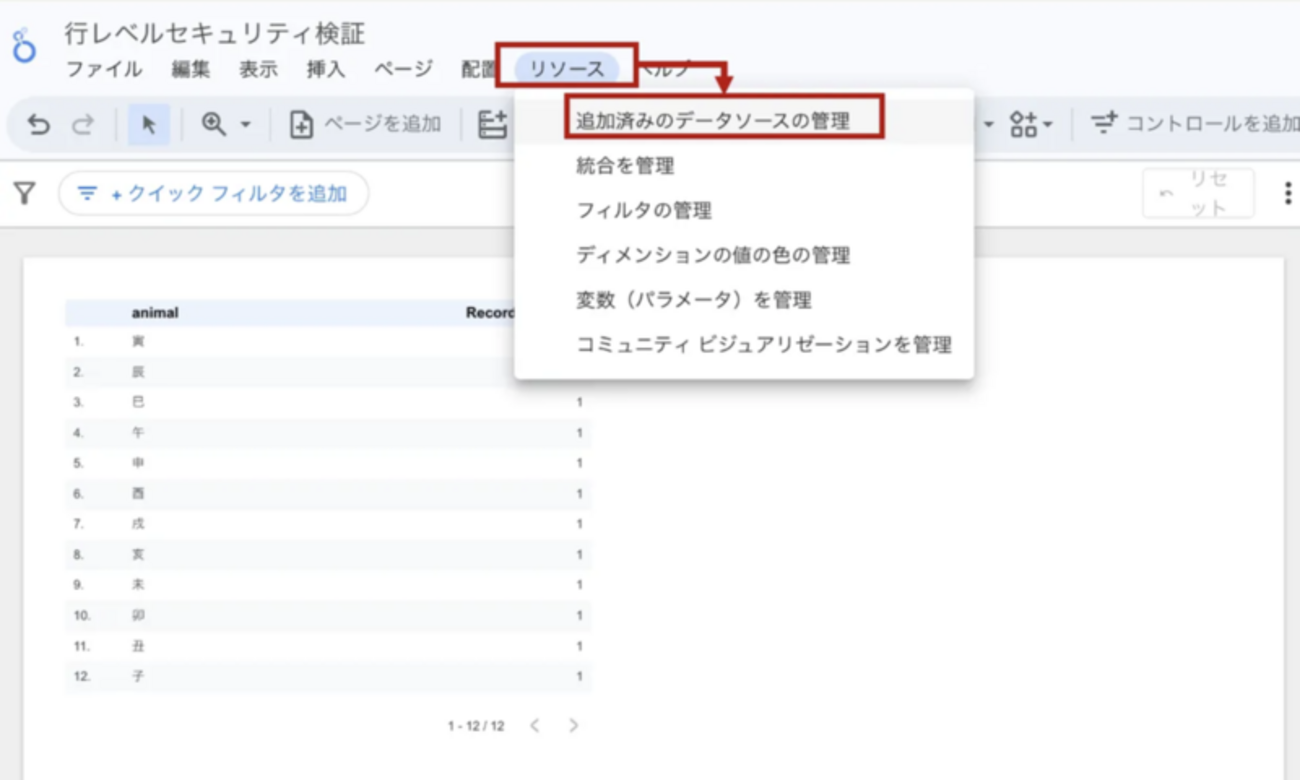The width and height of the screenshot is (1300, 780).
Task: Click the zoom magnifier icon
Action: [x=214, y=125]
